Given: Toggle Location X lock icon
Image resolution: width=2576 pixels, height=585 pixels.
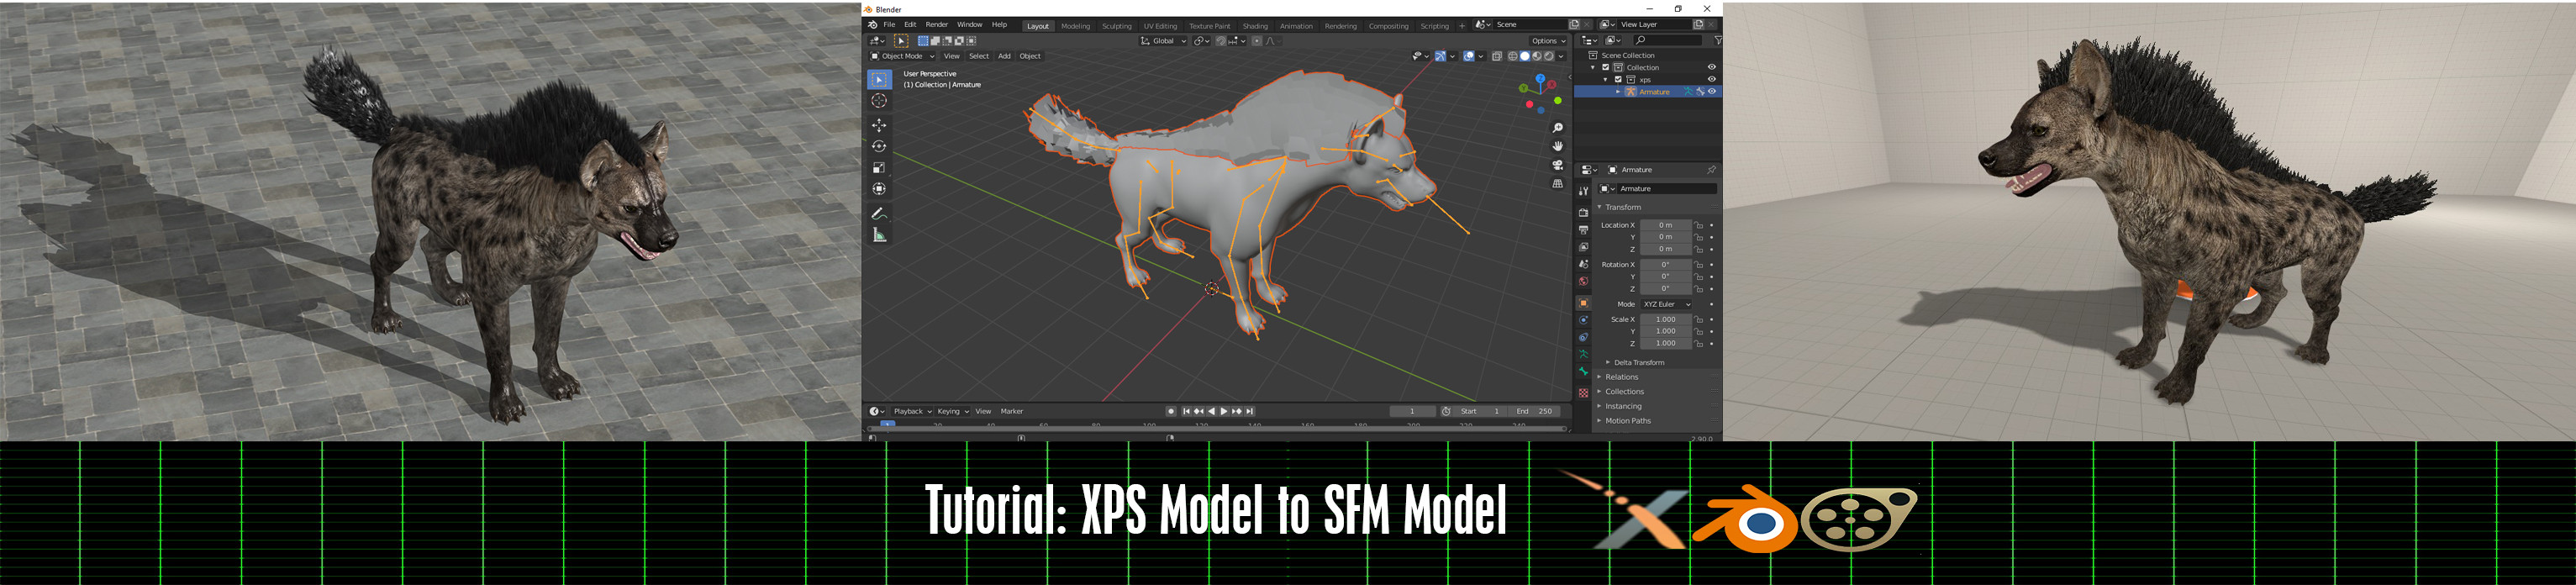Looking at the screenshot, I should tap(1699, 225).
